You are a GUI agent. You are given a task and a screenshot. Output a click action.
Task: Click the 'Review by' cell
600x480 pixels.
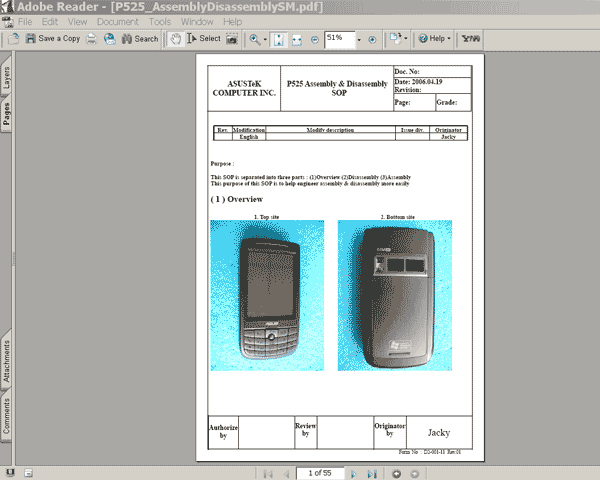point(305,430)
